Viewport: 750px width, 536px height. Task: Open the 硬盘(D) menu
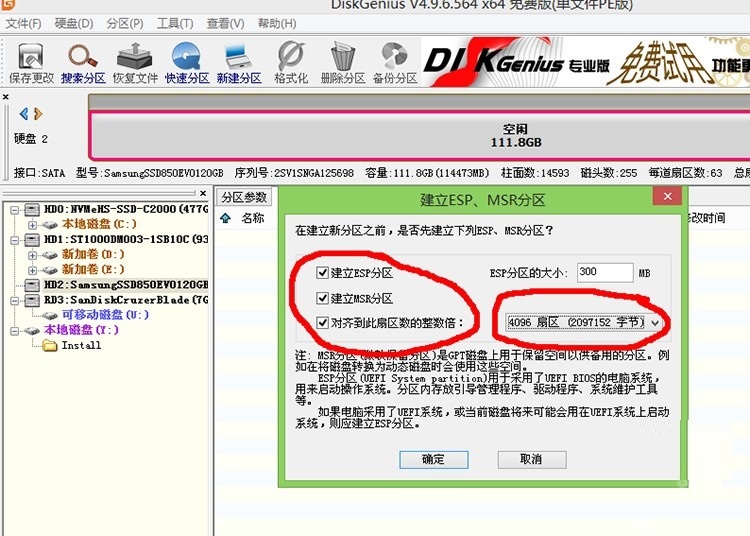(x=74, y=23)
